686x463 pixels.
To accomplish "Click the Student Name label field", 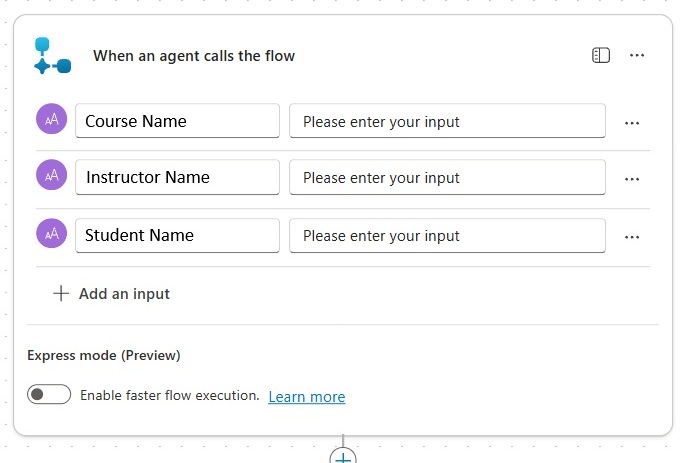I will pos(177,235).
